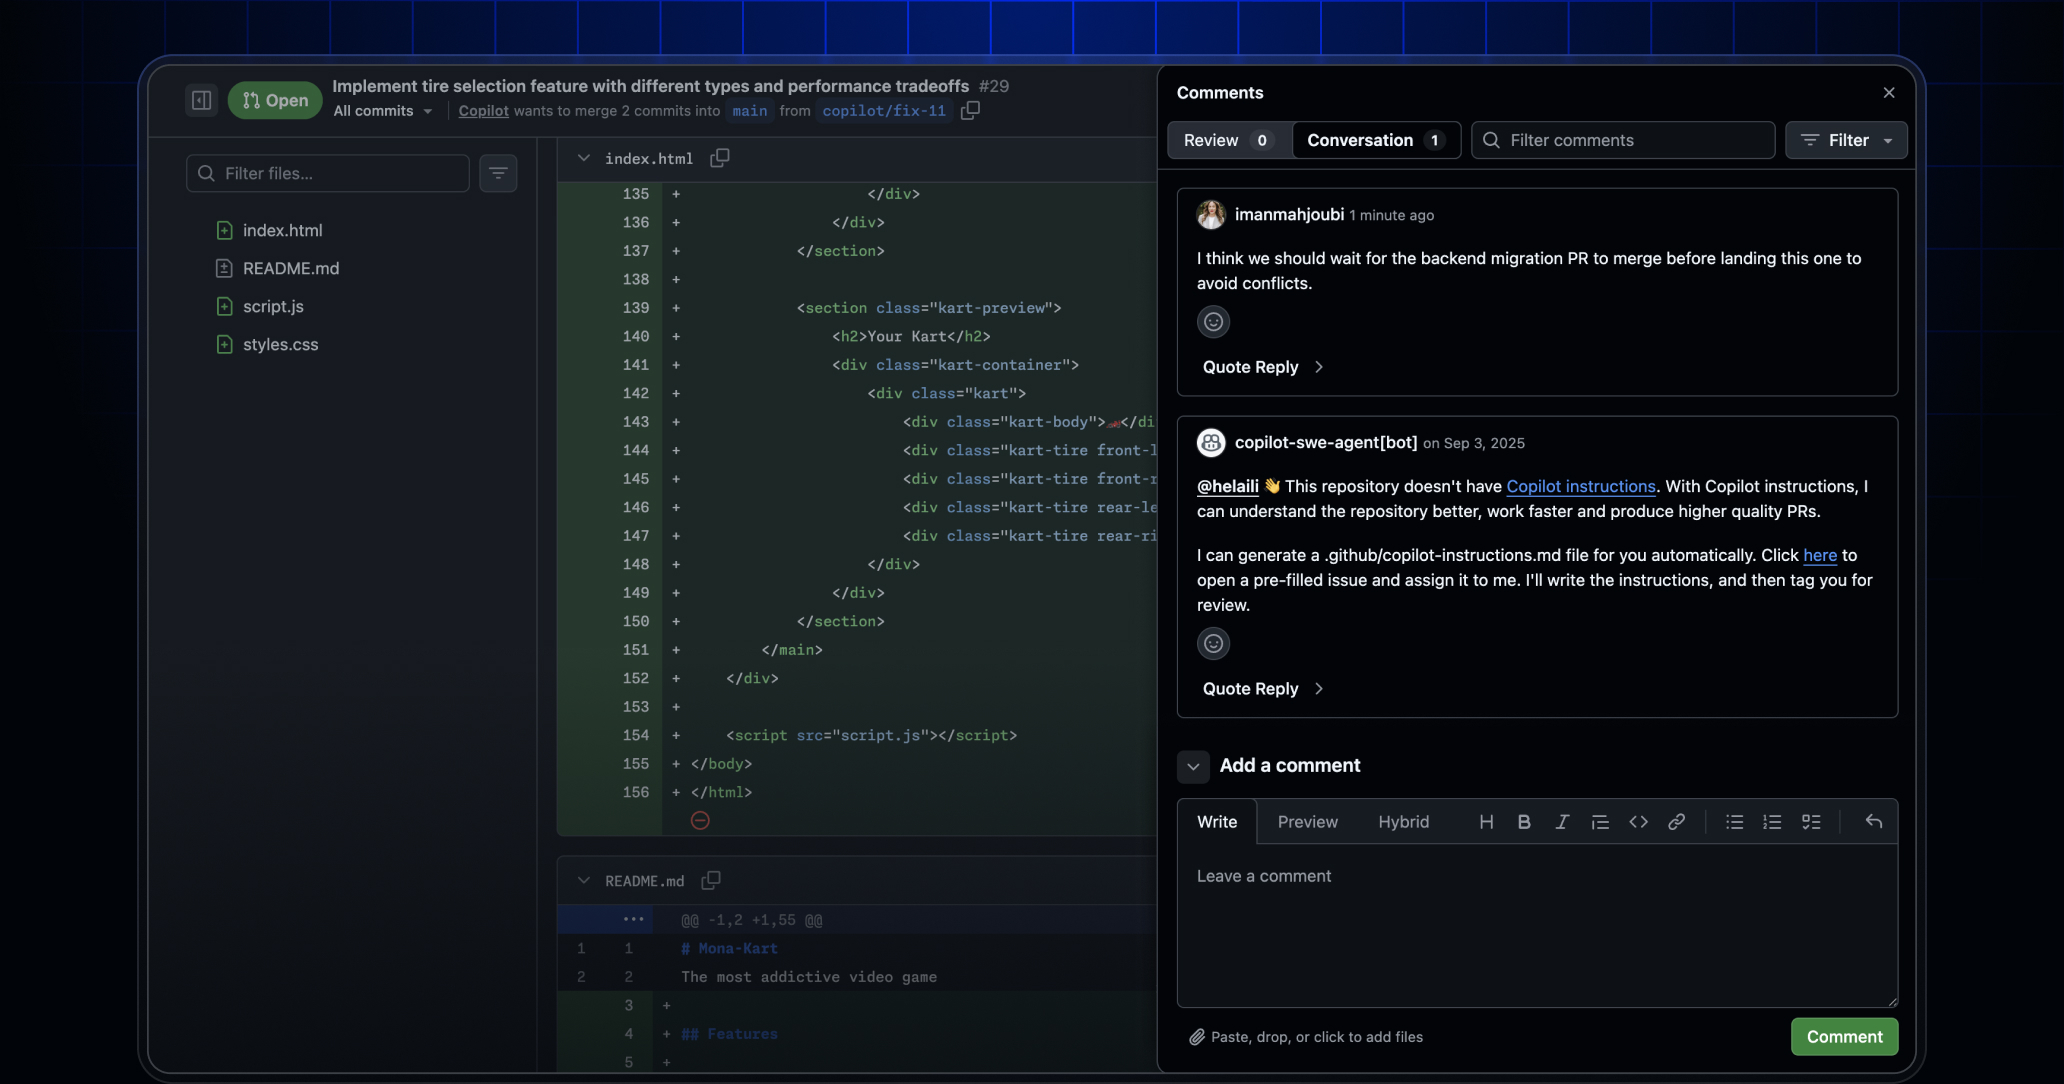Open the Filter dropdown in the Comments panel
2064x1084 pixels.
(1845, 140)
